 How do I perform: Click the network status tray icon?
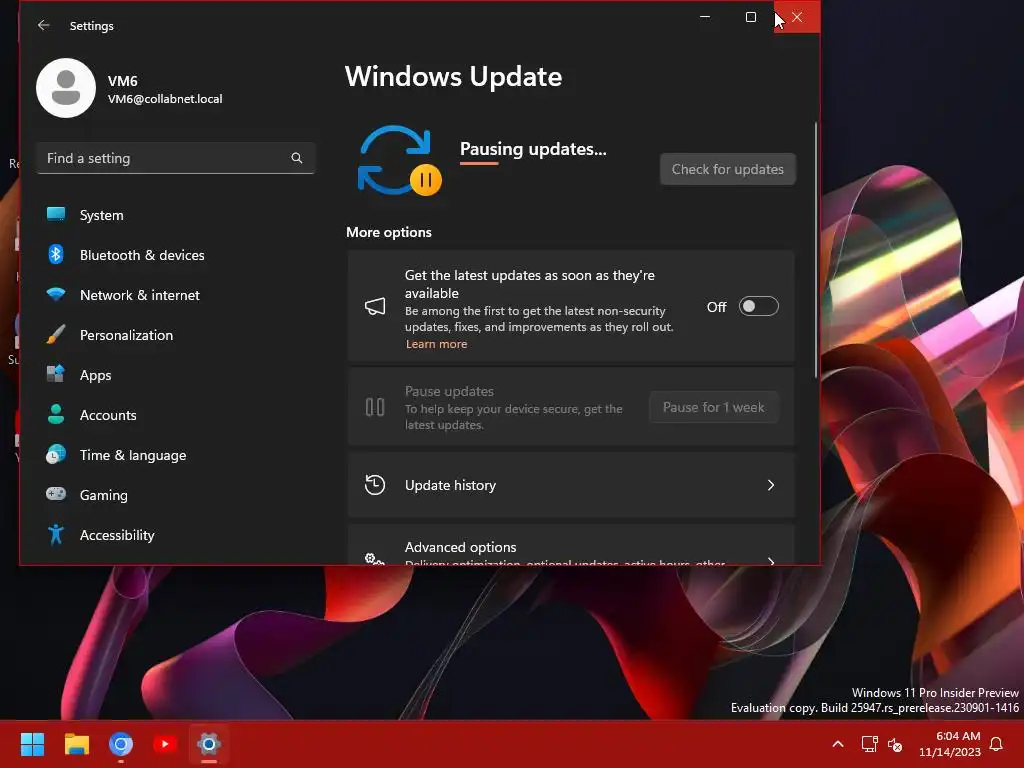click(869, 744)
